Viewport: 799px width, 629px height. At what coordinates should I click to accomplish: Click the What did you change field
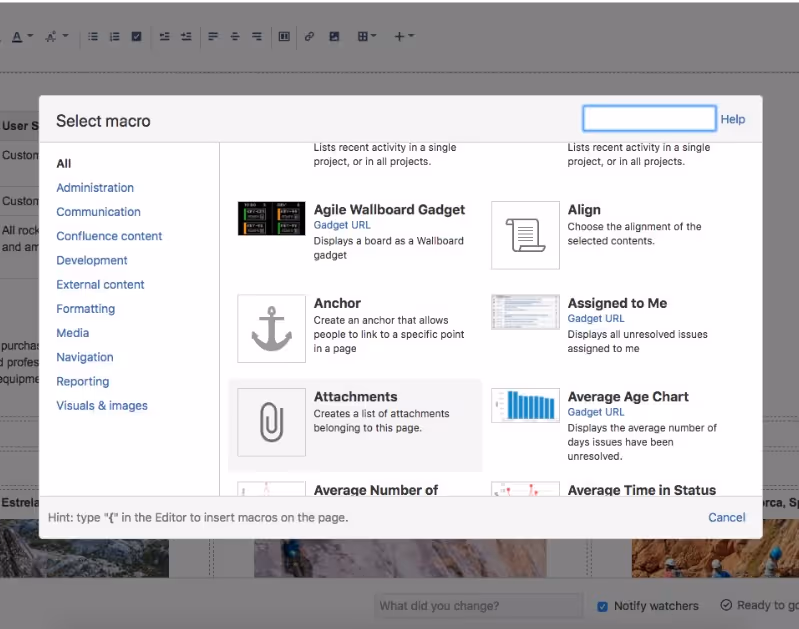478,606
